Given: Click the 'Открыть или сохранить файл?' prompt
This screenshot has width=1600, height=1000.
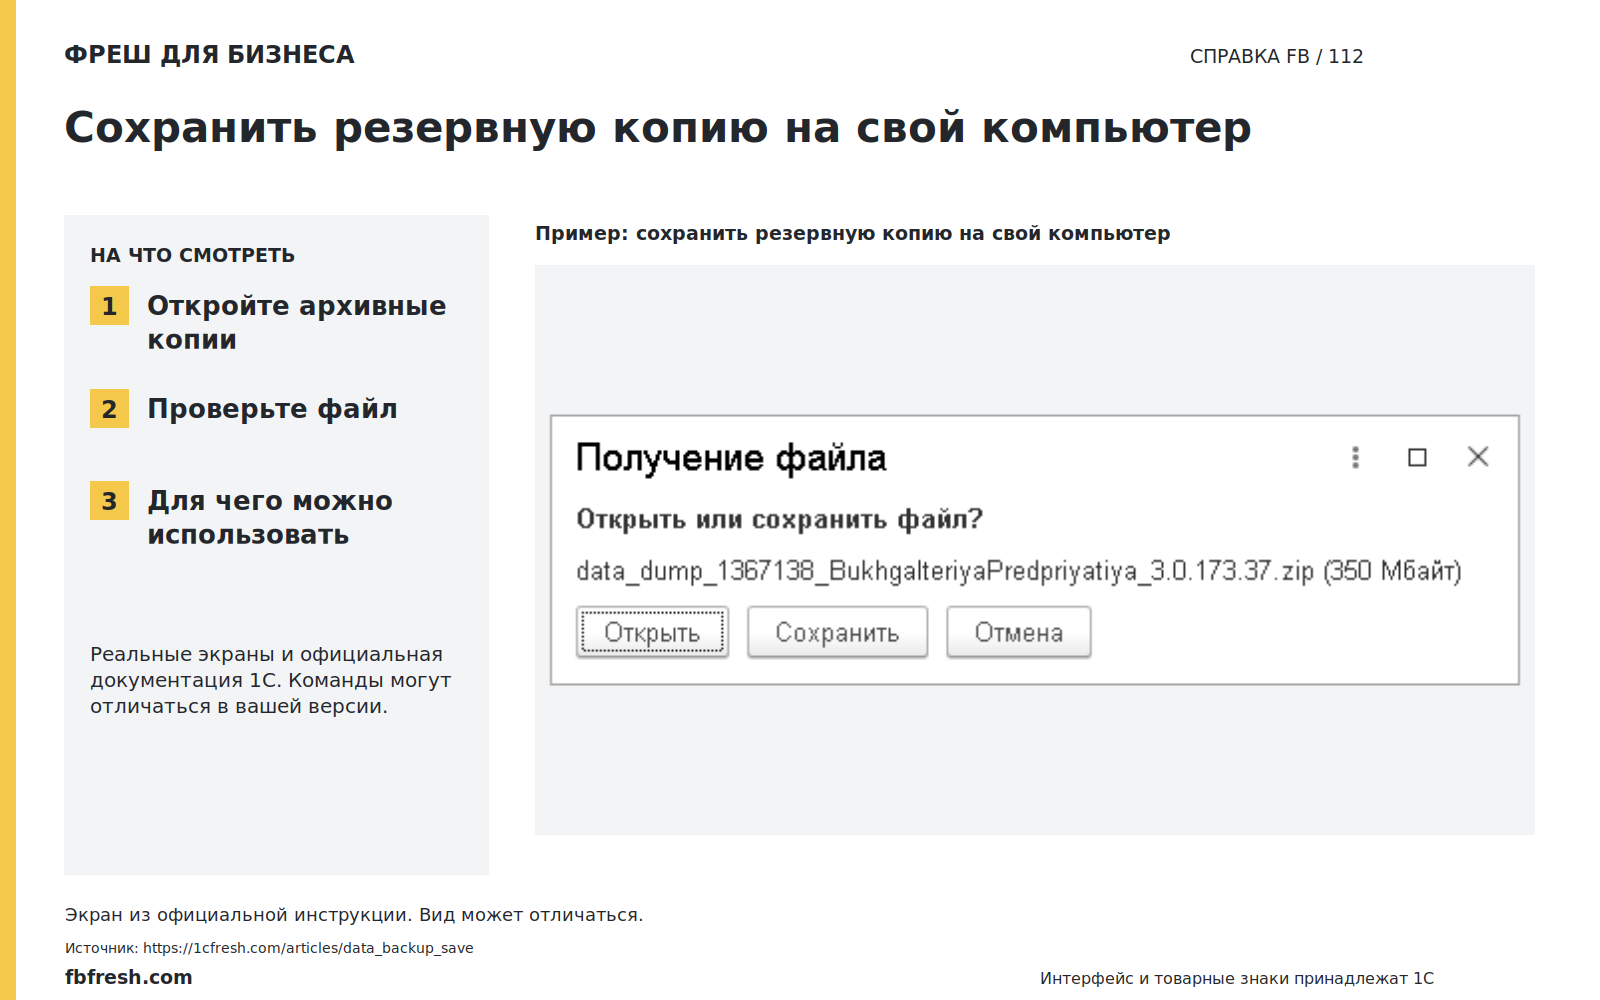Looking at the screenshot, I should click(779, 519).
